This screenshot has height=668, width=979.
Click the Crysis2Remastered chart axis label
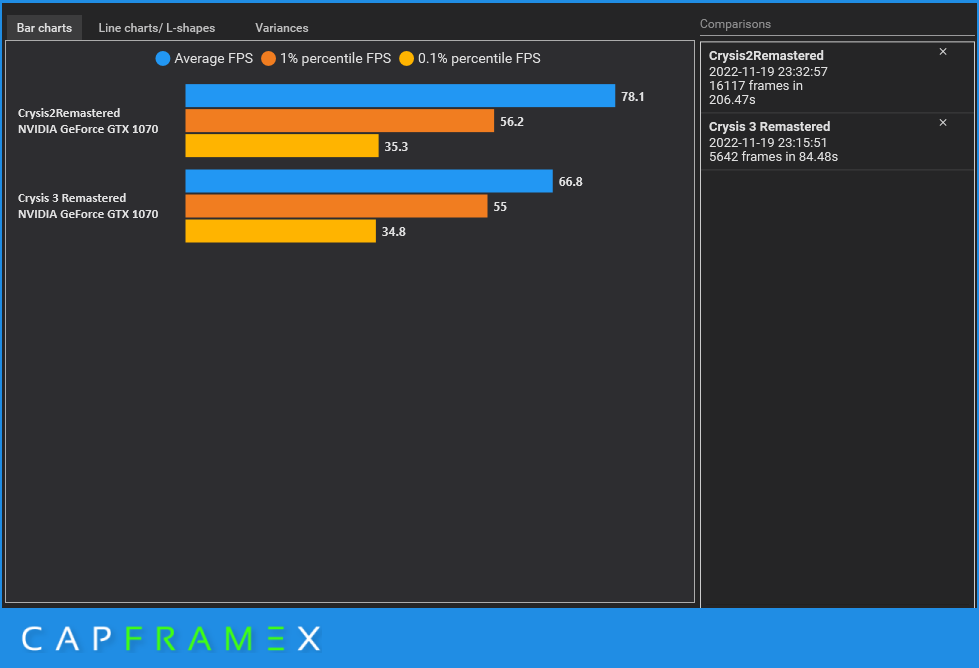[x=88, y=121]
